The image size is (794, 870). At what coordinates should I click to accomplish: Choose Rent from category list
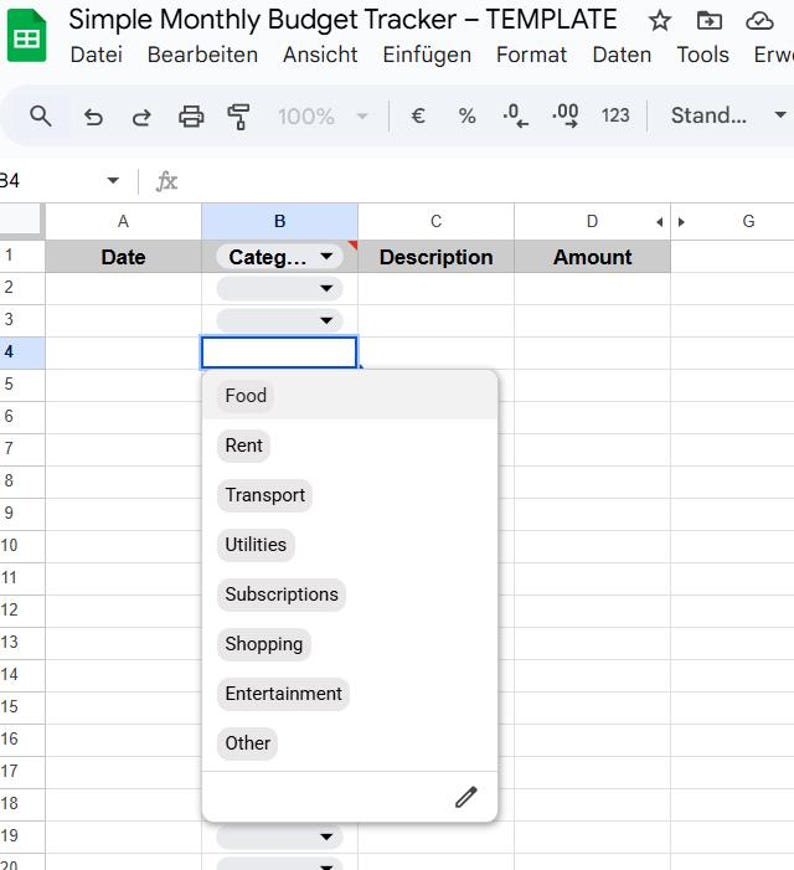click(x=350, y=446)
